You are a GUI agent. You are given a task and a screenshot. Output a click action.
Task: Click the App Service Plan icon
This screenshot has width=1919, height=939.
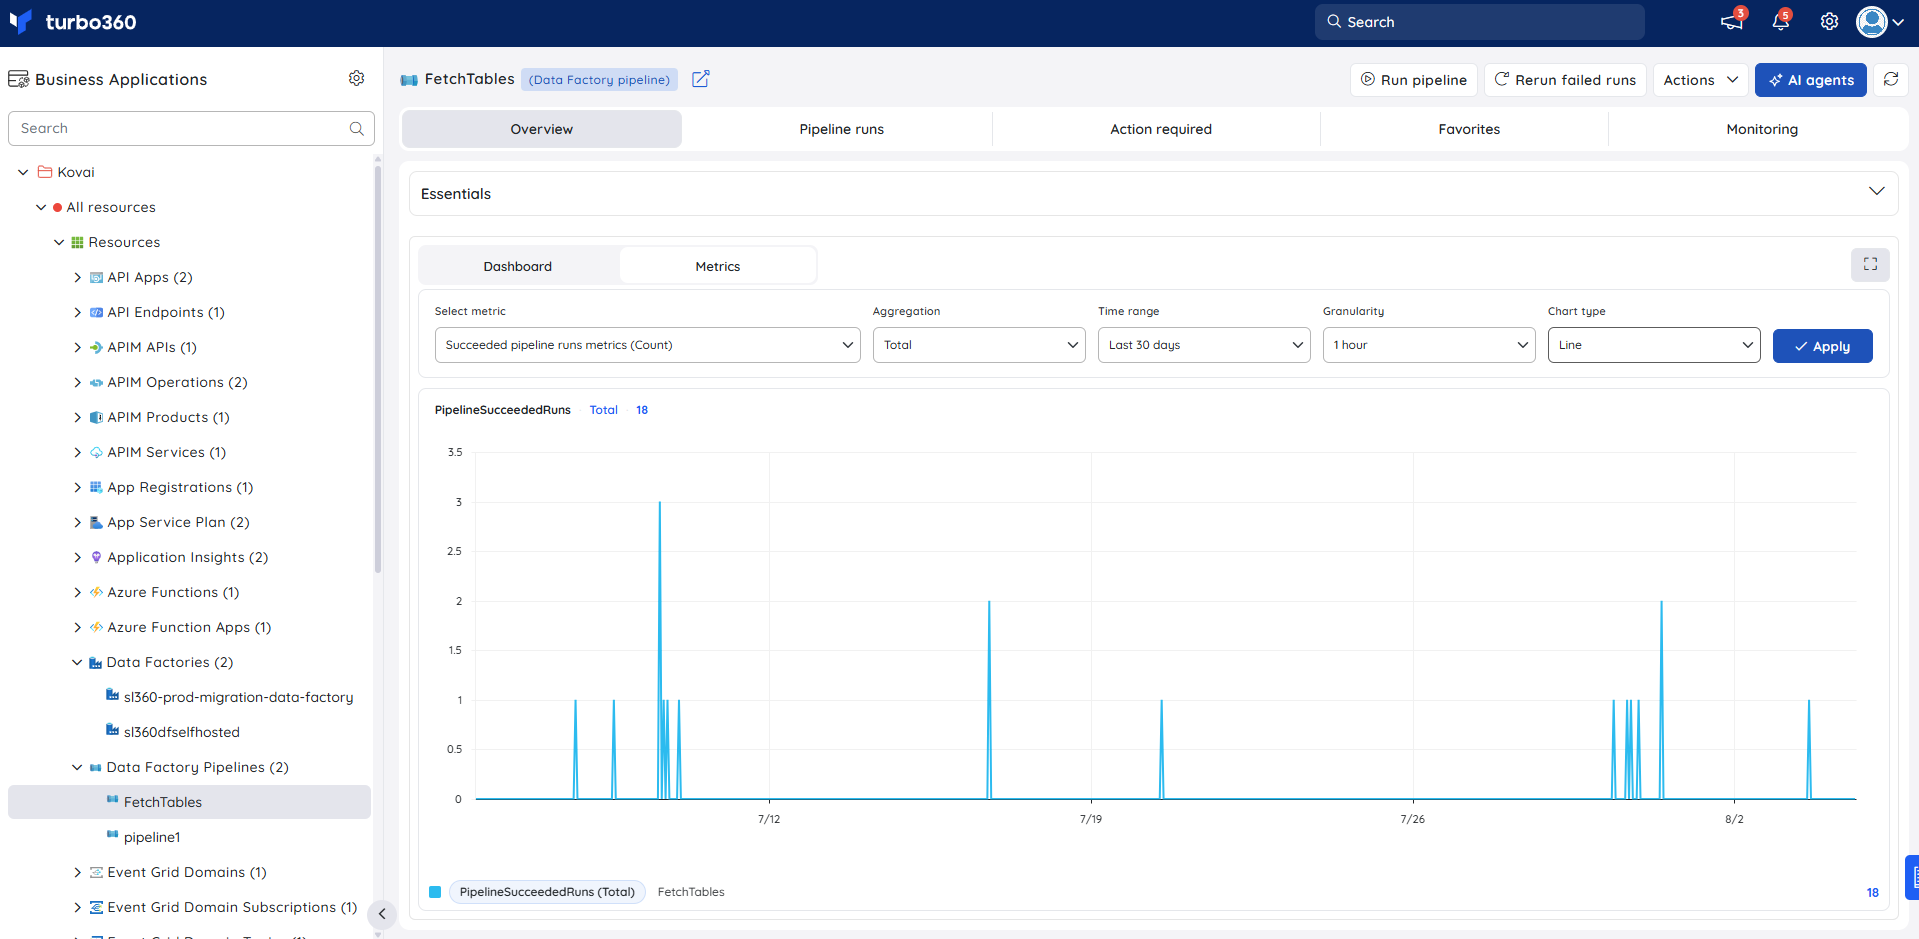point(96,522)
